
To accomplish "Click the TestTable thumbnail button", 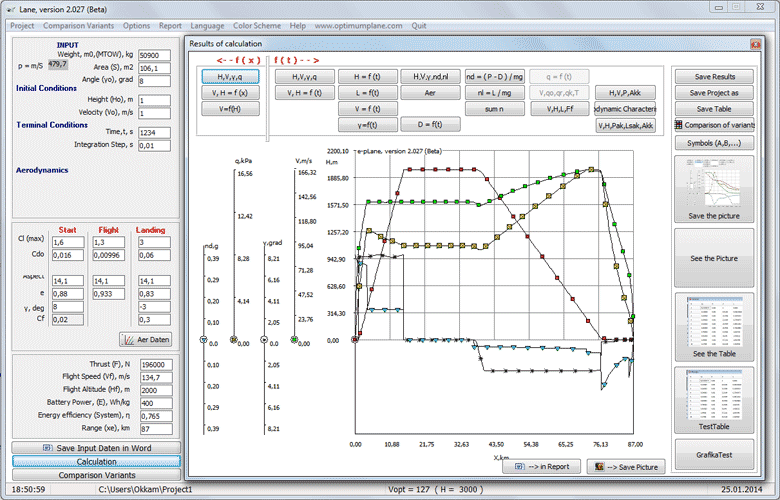I will (x=714, y=399).
